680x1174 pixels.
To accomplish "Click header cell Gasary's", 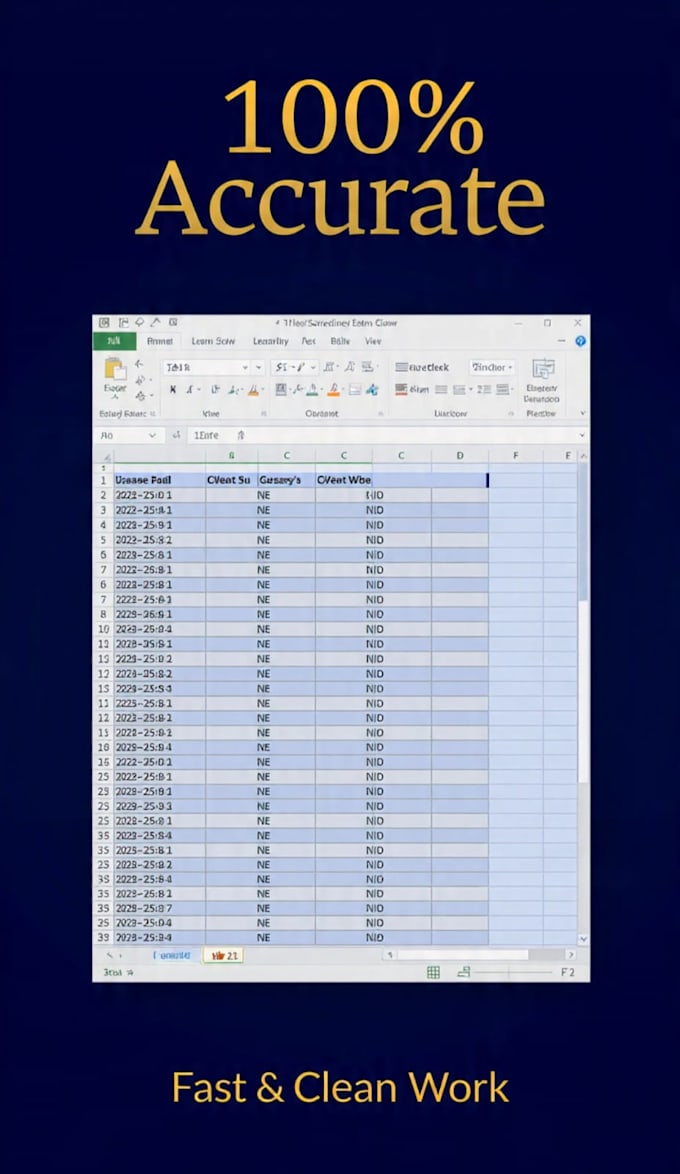I will click(286, 480).
